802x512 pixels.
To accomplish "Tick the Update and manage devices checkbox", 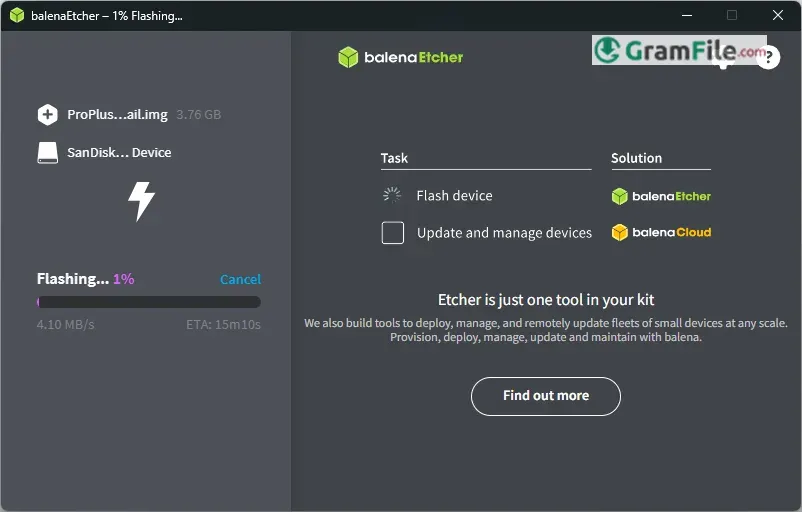I will point(393,233).
